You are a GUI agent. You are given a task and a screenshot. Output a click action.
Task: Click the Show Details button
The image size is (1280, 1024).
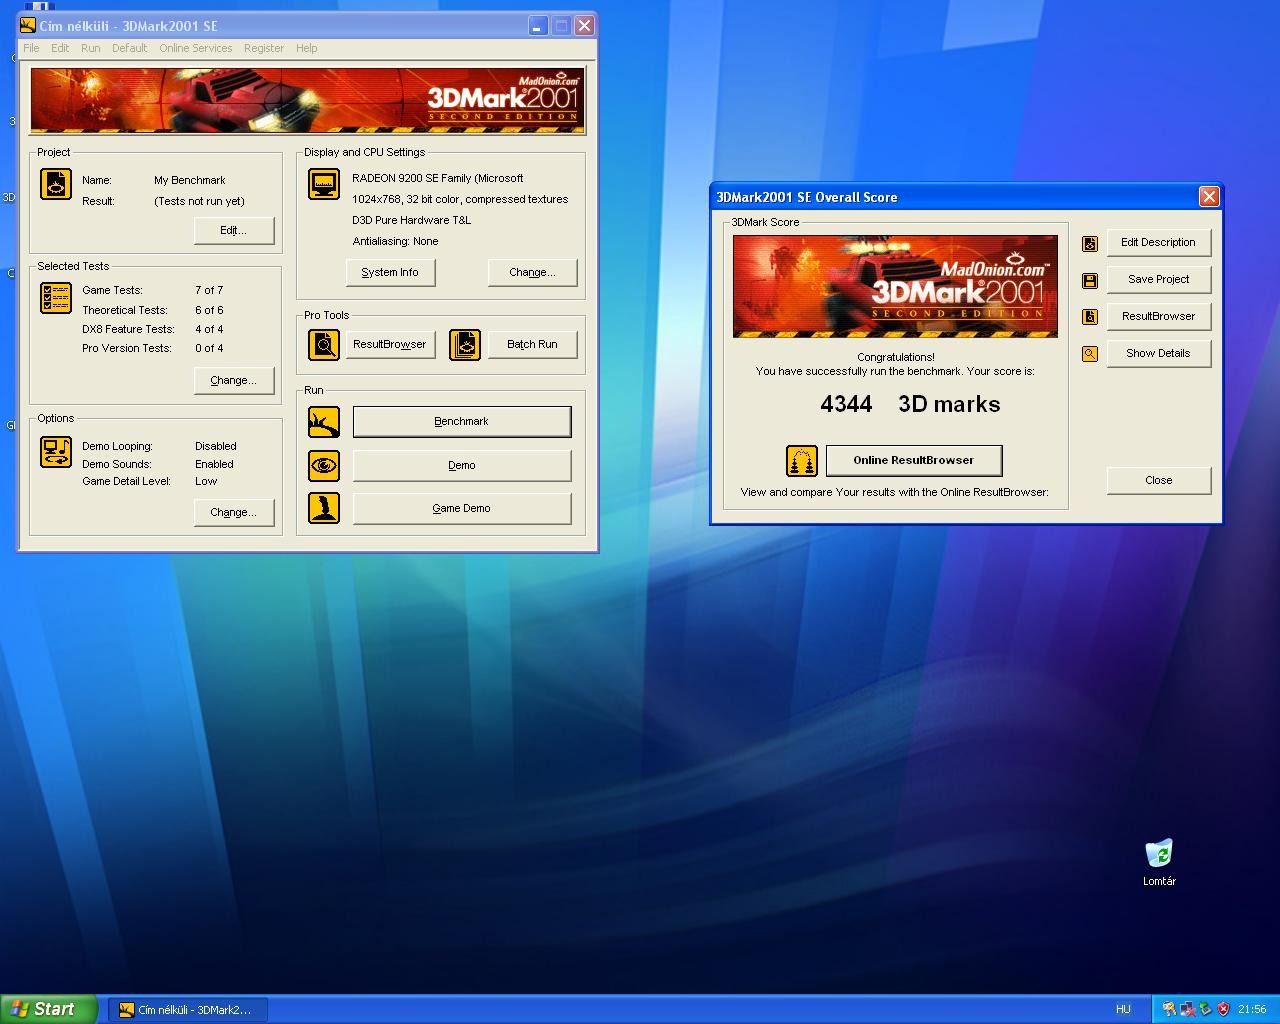pyautogui.click(x=1159, y=353)
